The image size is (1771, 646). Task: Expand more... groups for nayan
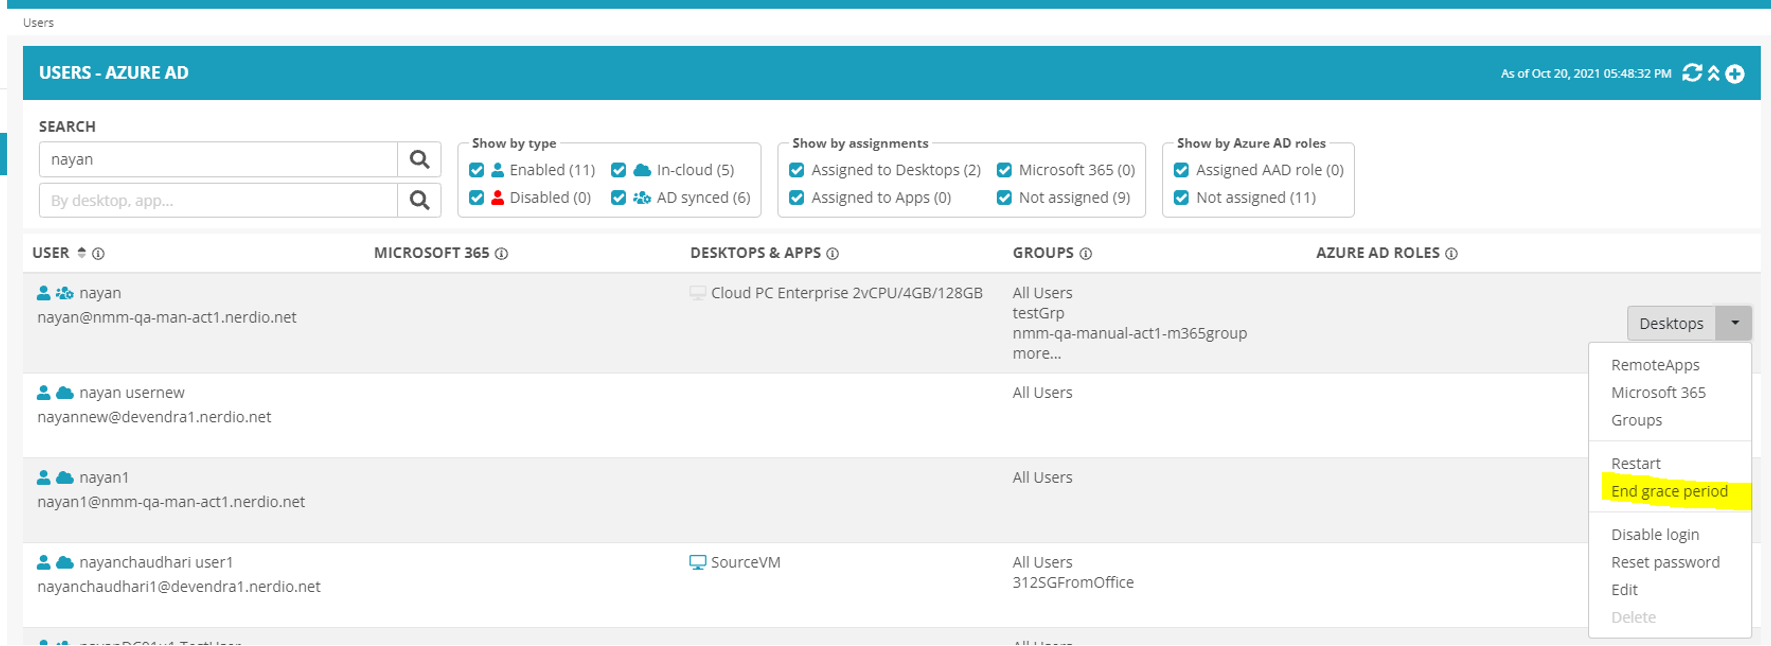(x=1036, y=354)
